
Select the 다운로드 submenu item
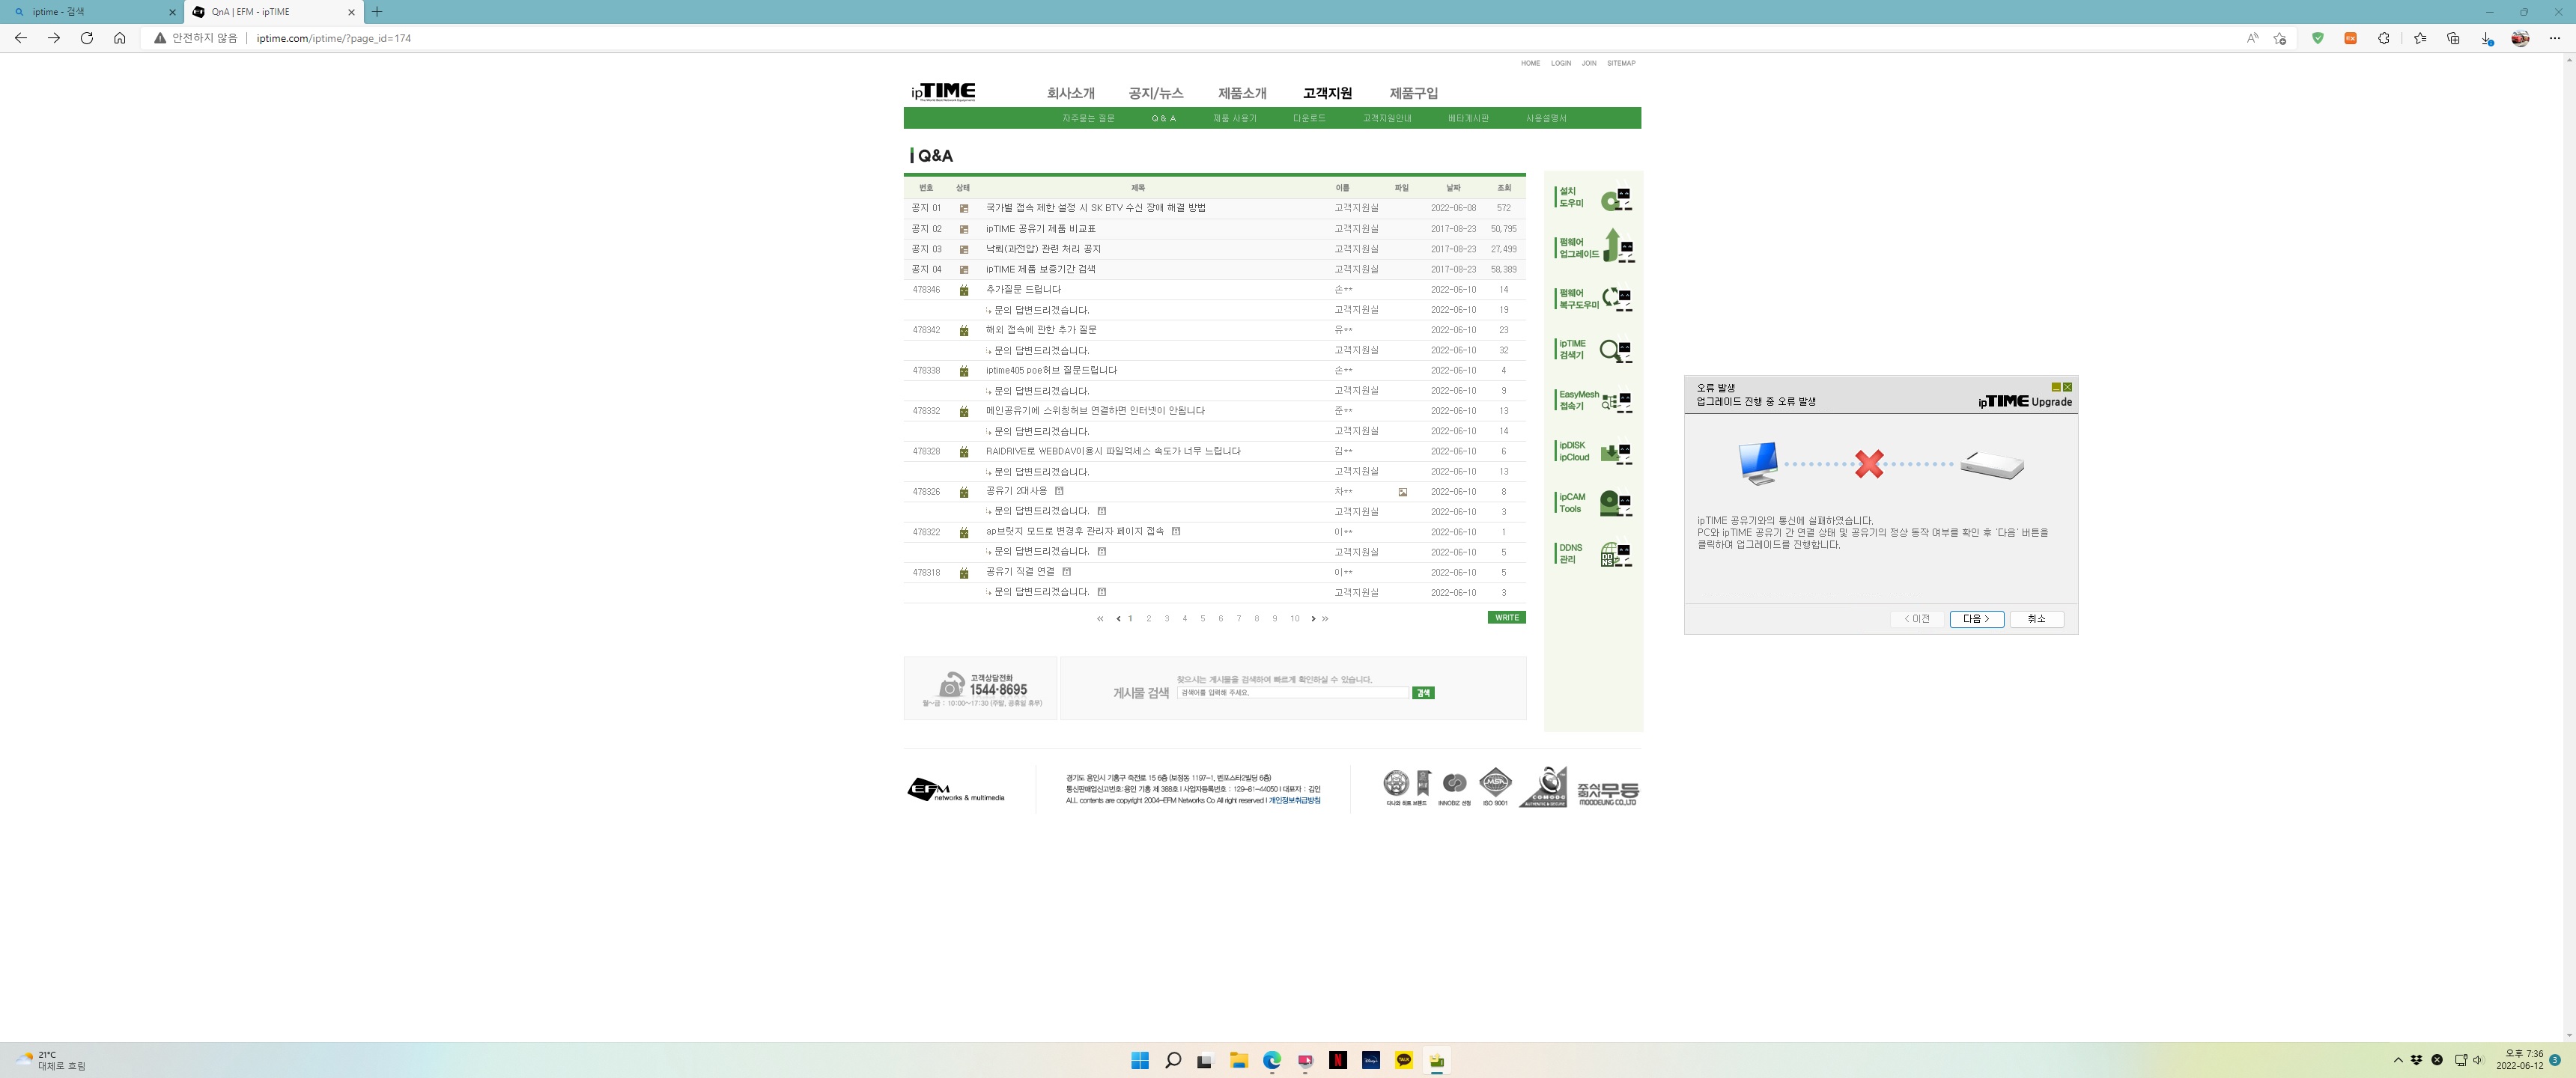coord(1309,118)
